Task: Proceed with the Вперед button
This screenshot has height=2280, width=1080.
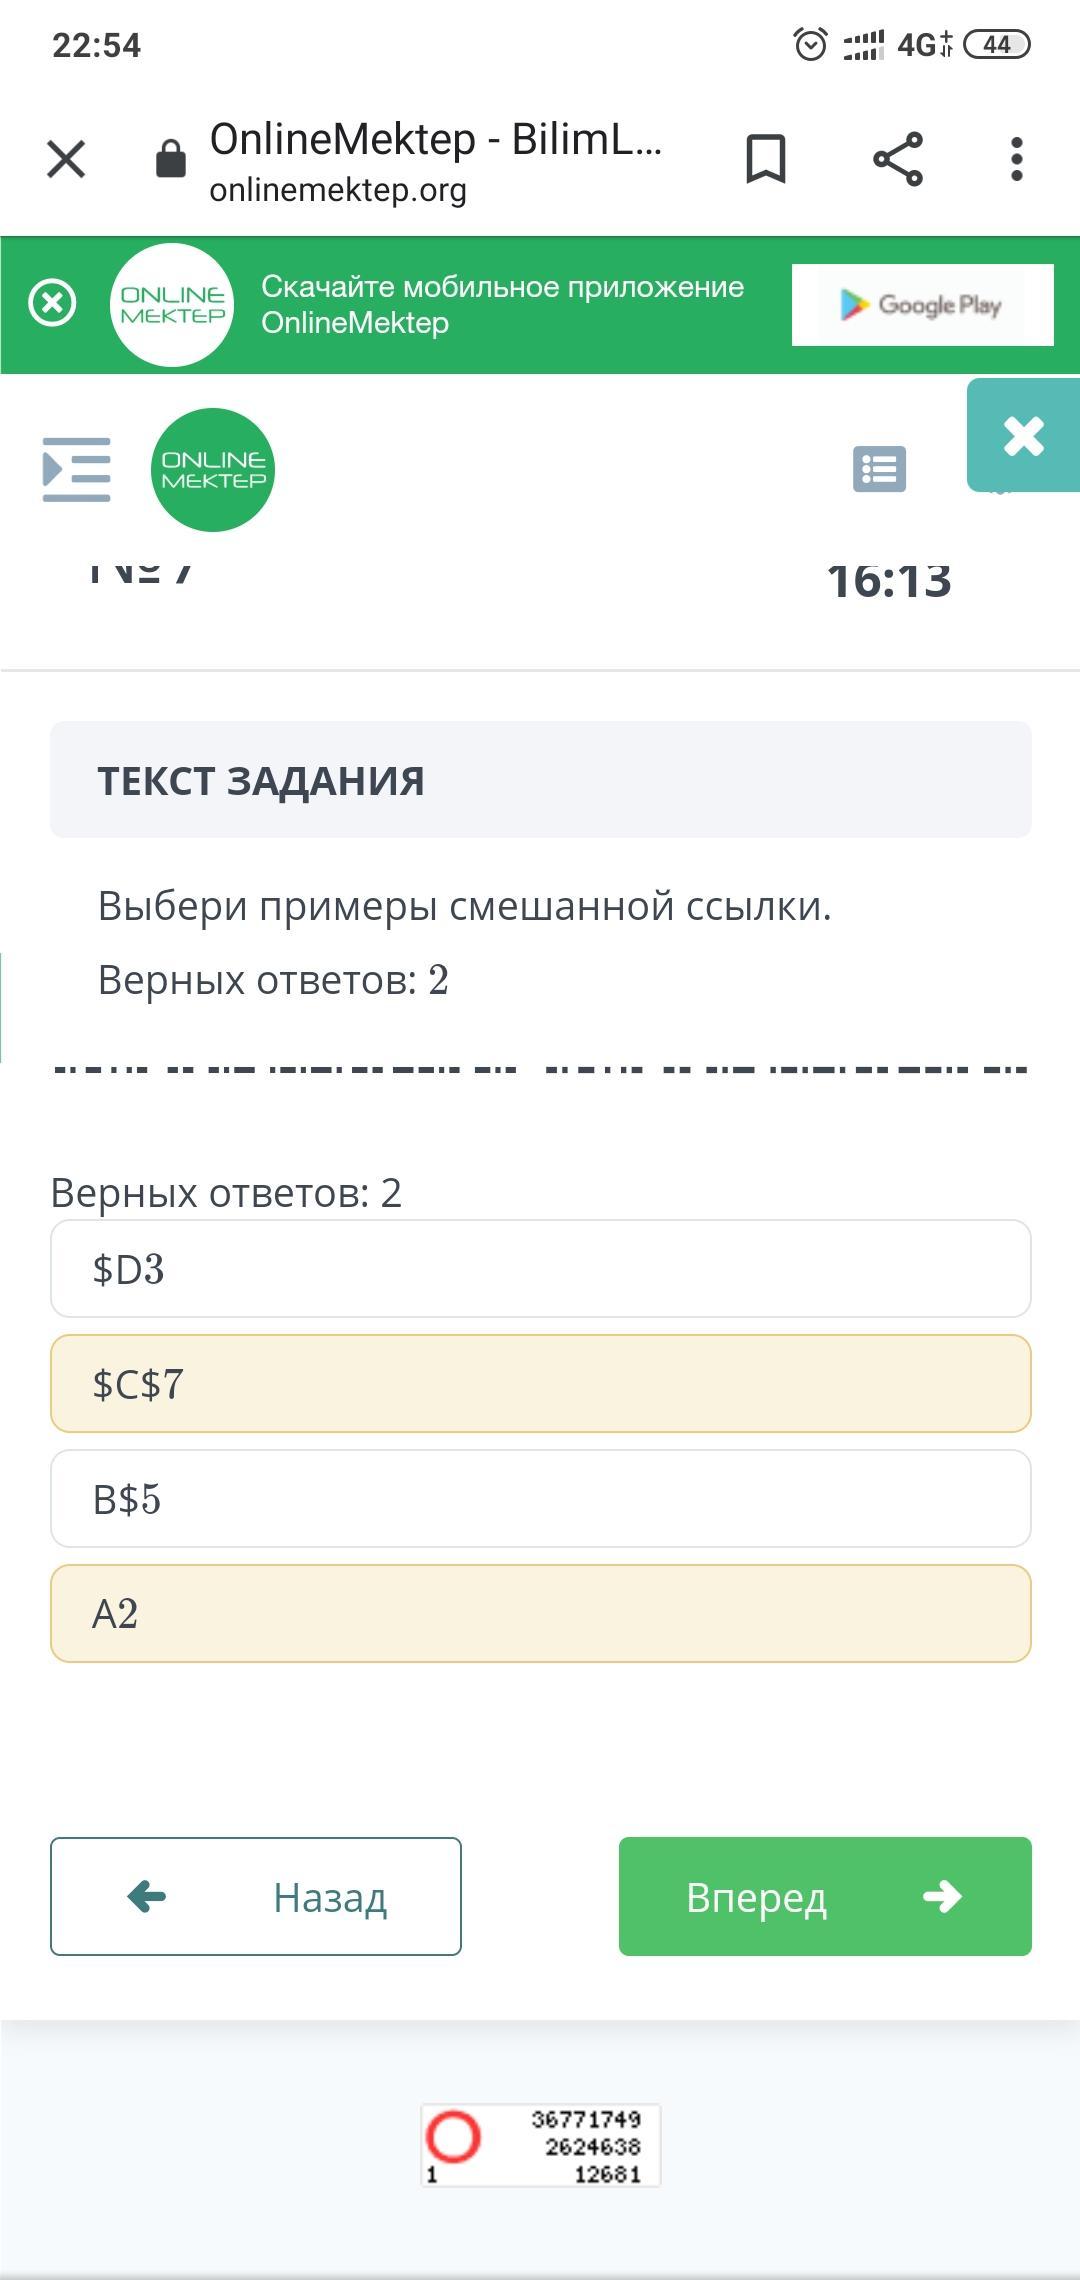Action: pyautogui.click(x=825, y=1896)
